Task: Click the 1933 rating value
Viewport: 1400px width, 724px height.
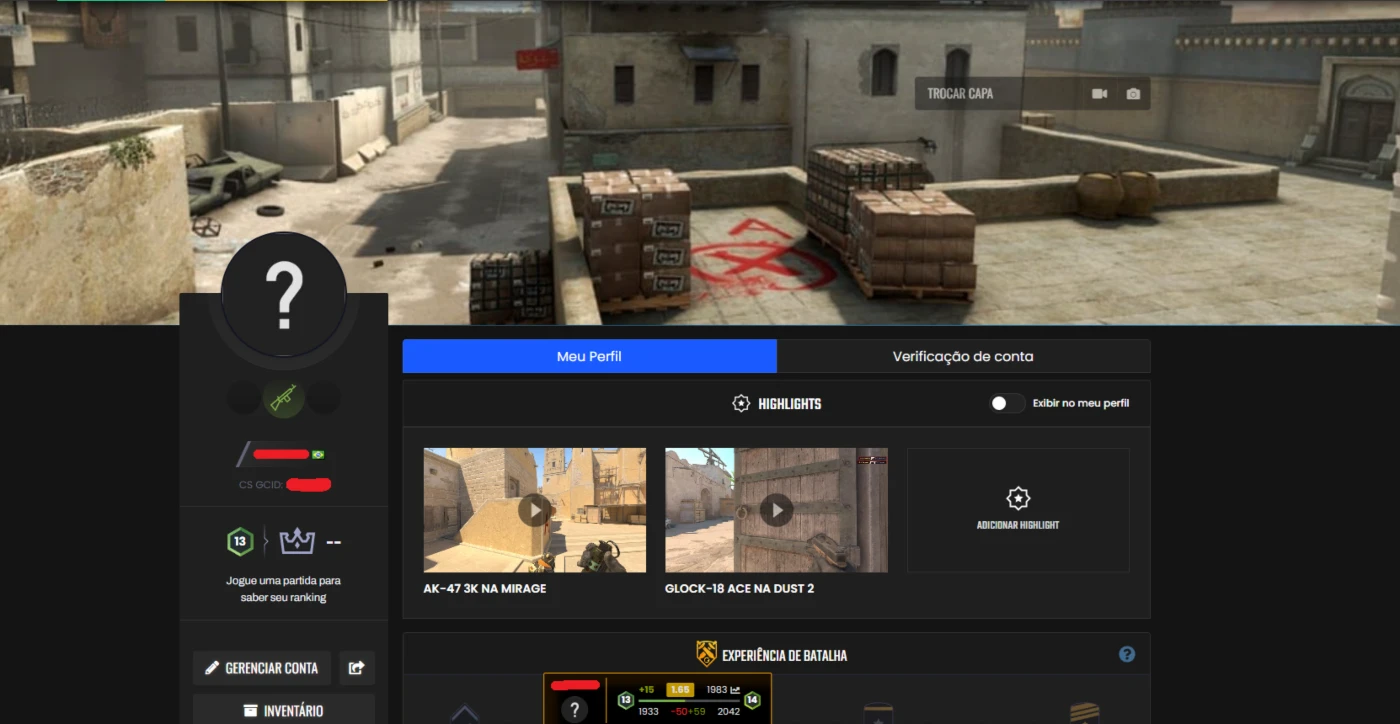Action: pos(649,711)
